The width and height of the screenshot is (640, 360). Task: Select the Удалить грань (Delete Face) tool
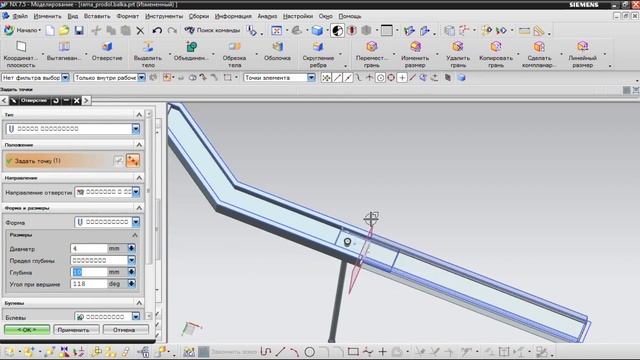pos(458,53)
